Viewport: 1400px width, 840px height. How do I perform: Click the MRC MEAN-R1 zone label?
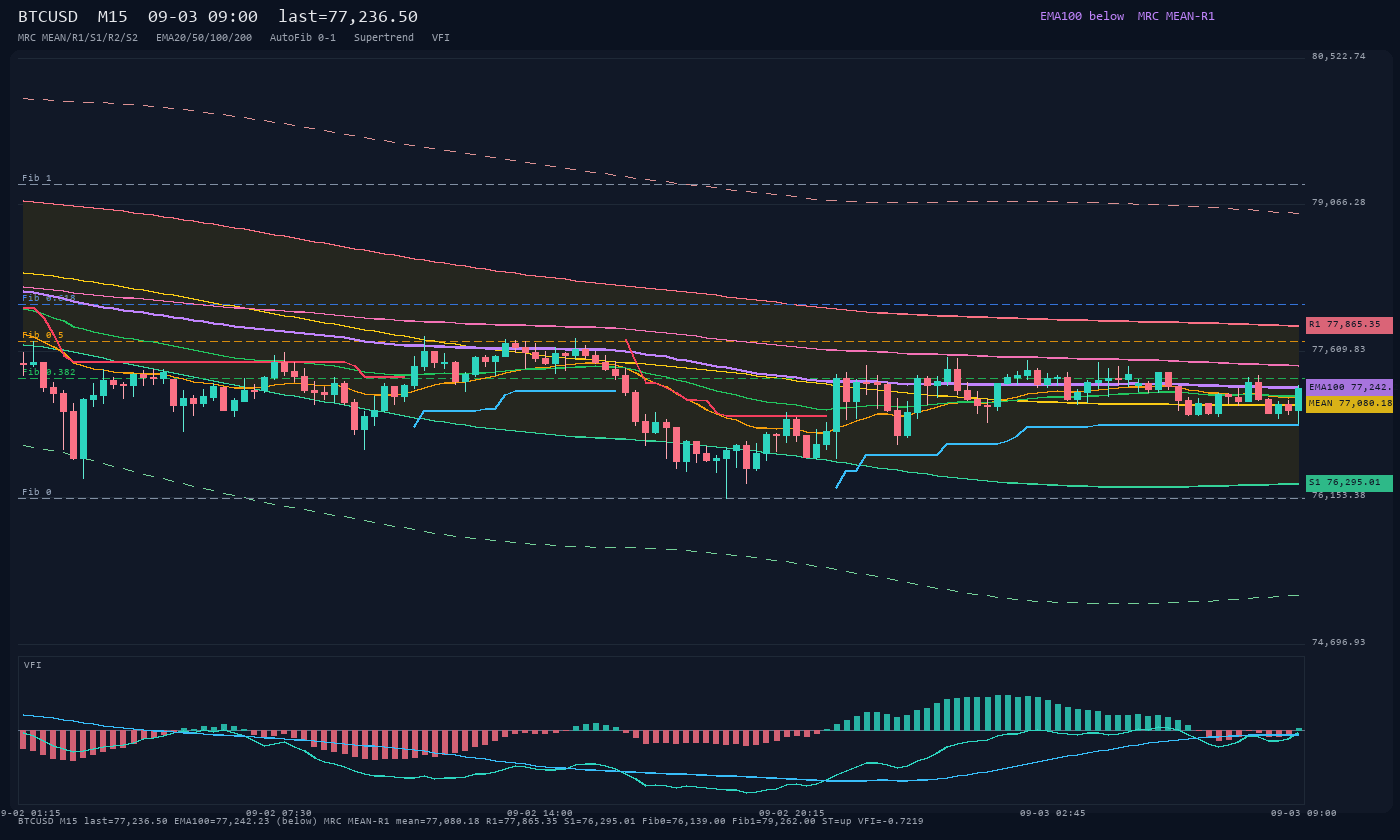(x=1176, y=16)
